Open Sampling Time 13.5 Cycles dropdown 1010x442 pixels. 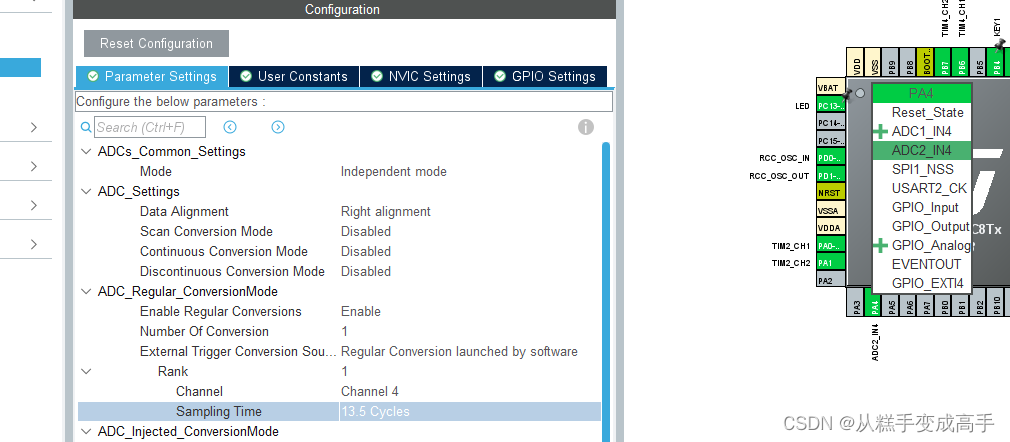(470, 412)
